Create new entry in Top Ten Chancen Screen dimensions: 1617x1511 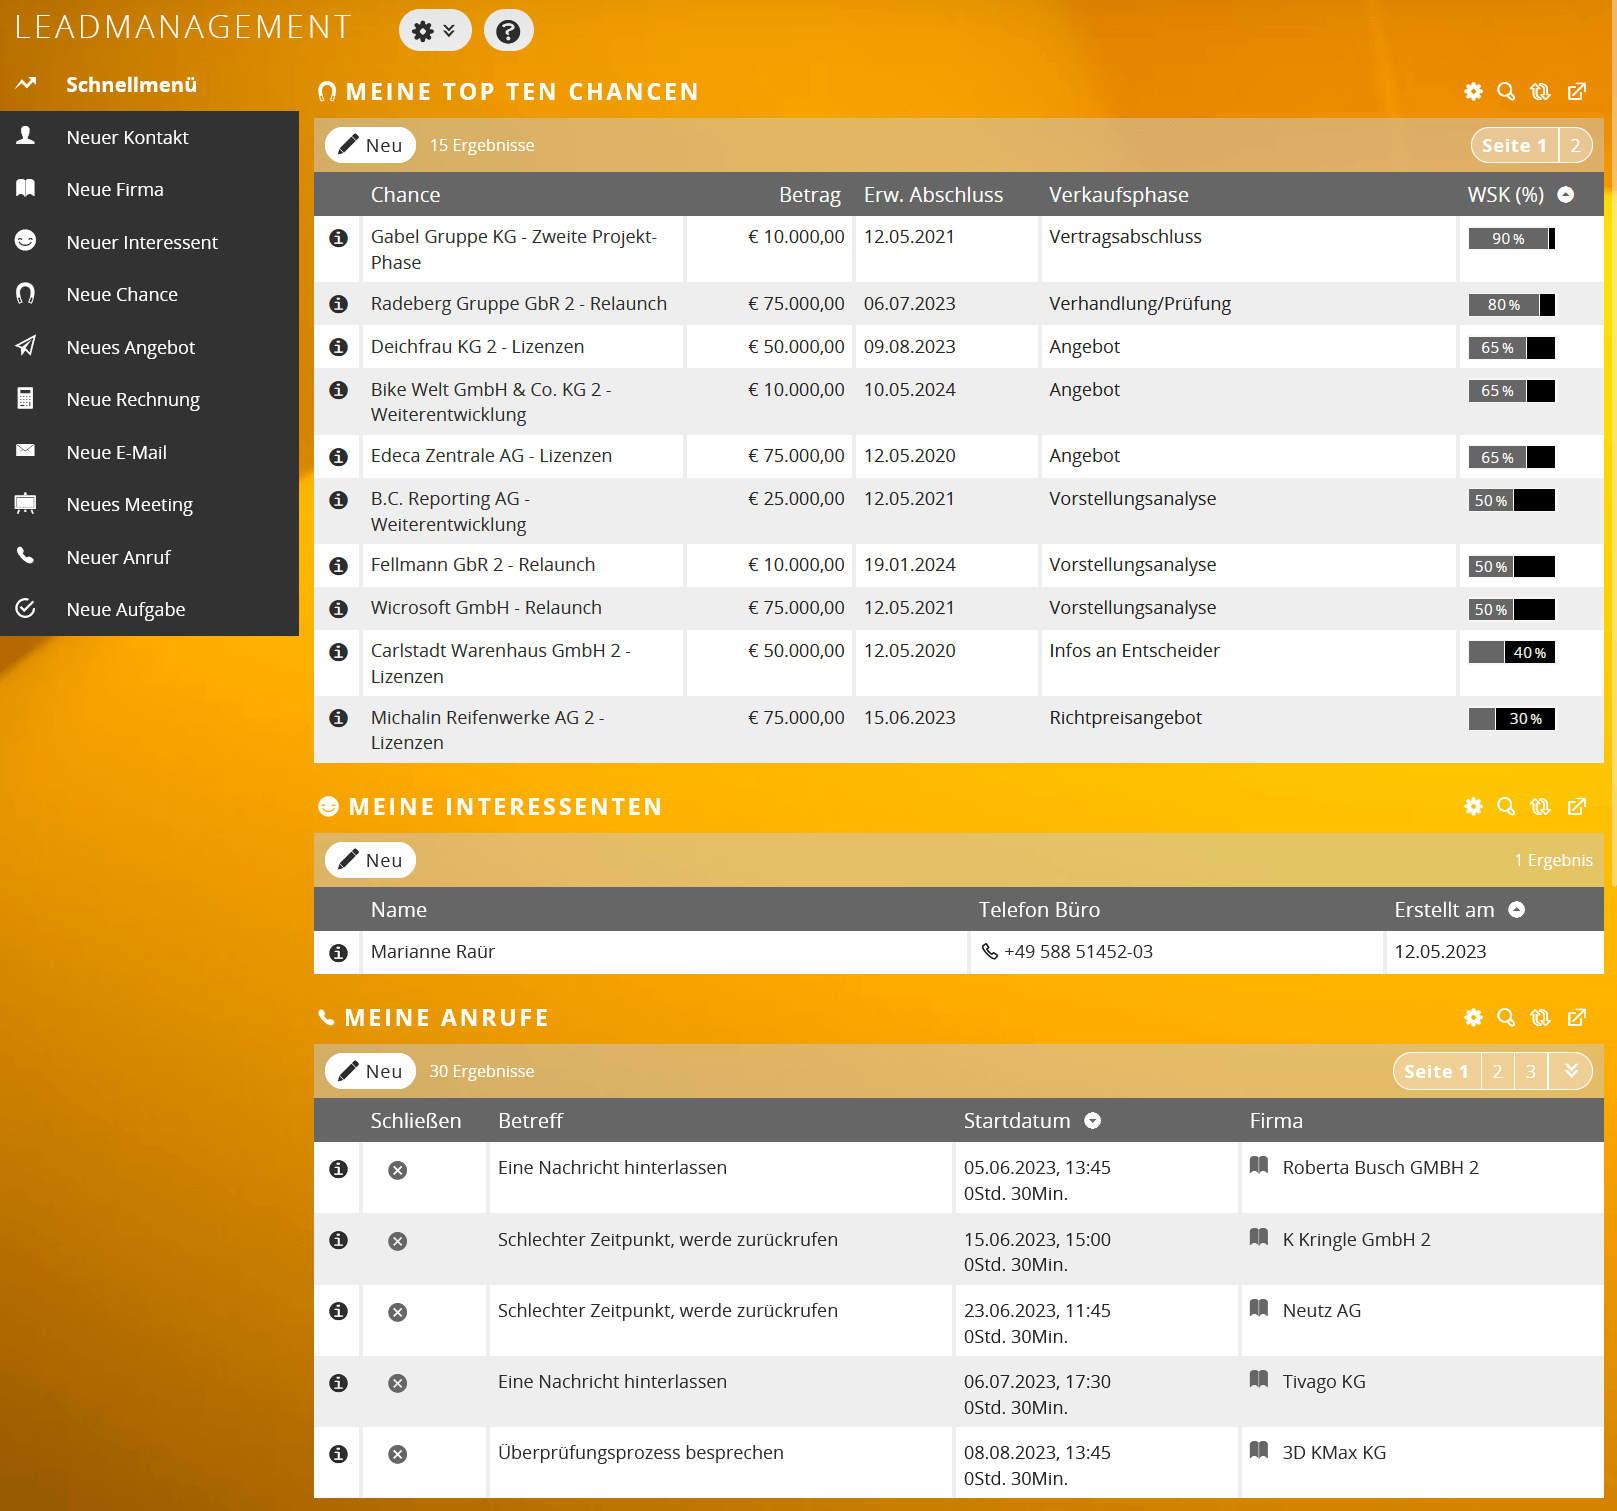tap(370, 145)
